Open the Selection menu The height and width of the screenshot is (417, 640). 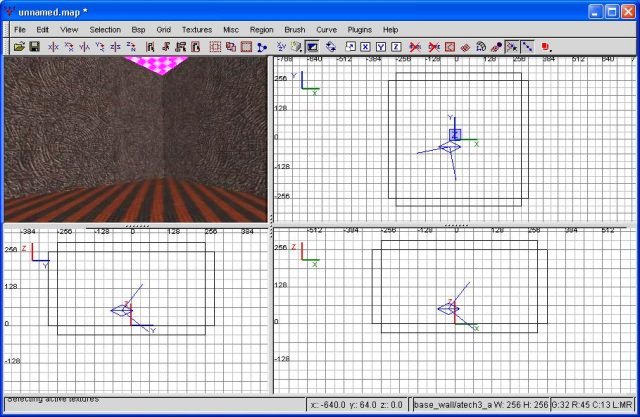click(x=105, y=30)
